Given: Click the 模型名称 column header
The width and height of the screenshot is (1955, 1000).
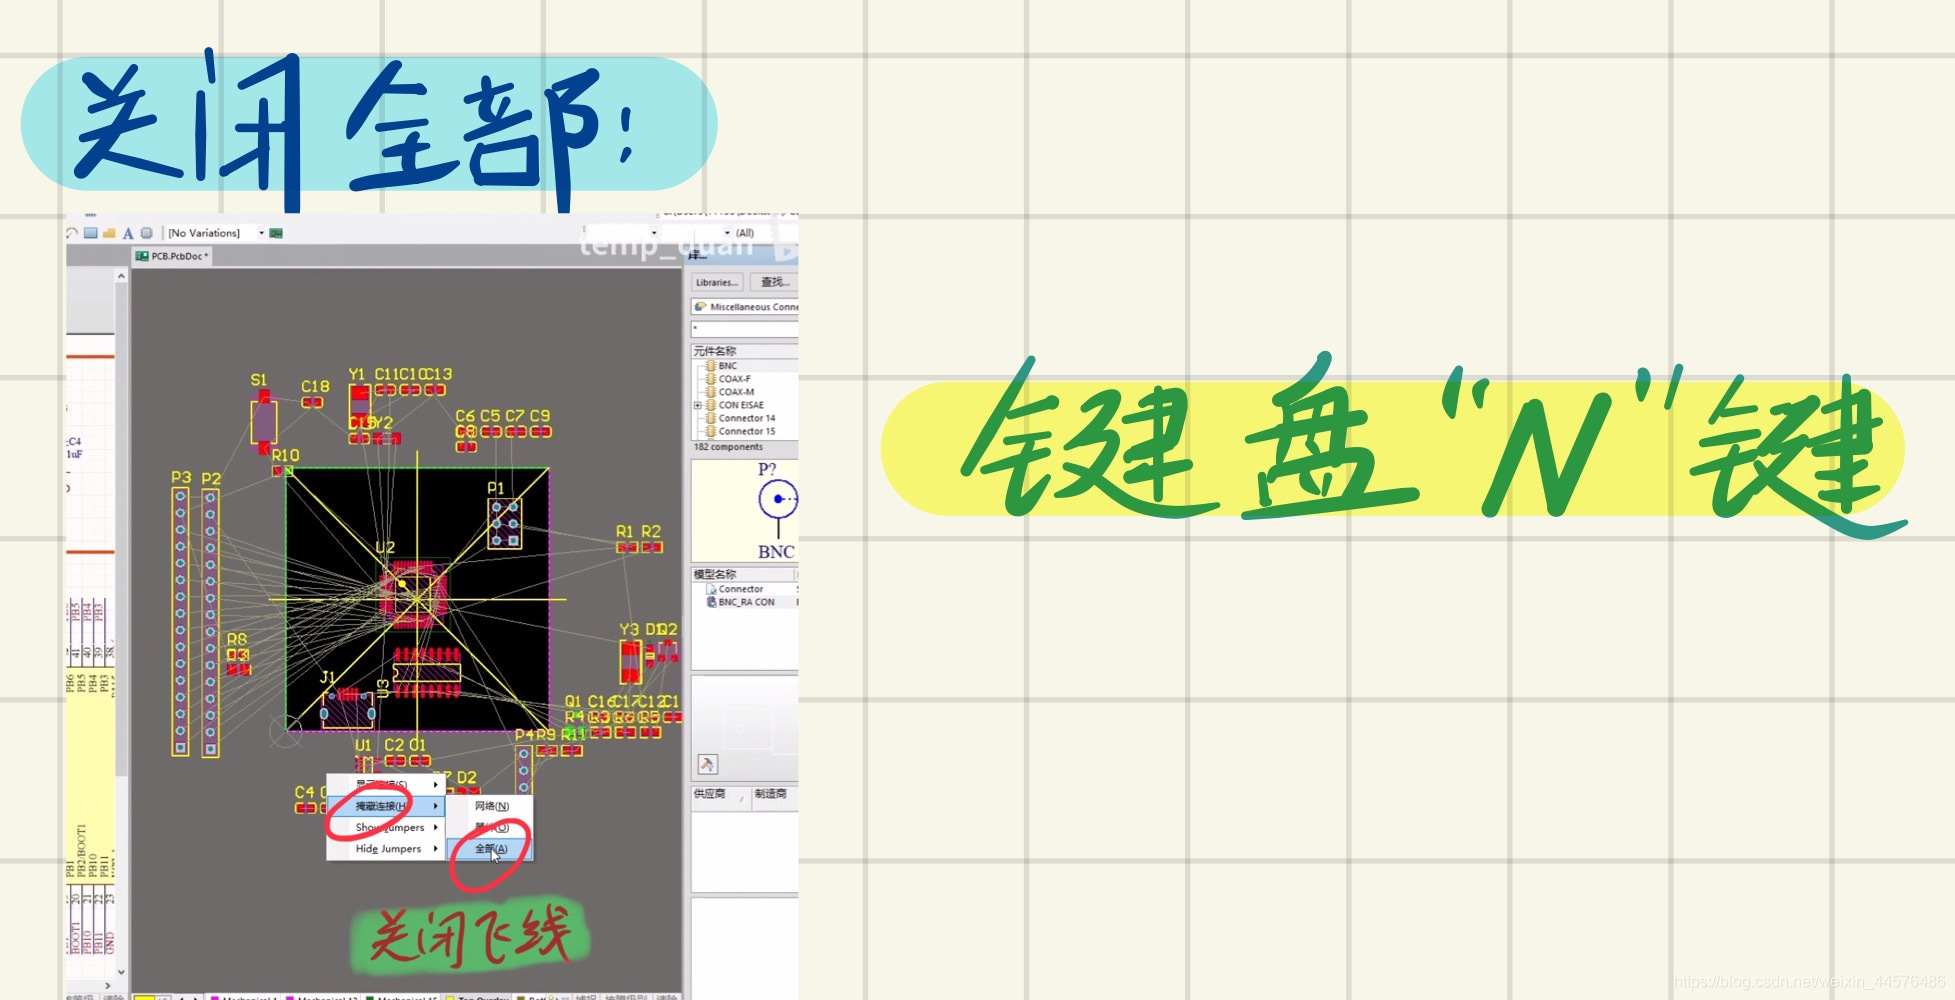Looking at the screenshot, I should pos(743,574).
